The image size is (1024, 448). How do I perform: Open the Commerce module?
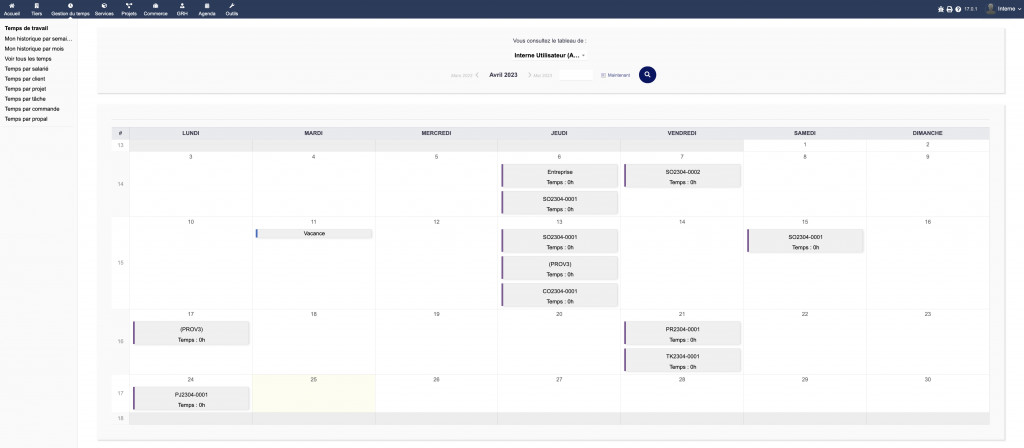155,9
